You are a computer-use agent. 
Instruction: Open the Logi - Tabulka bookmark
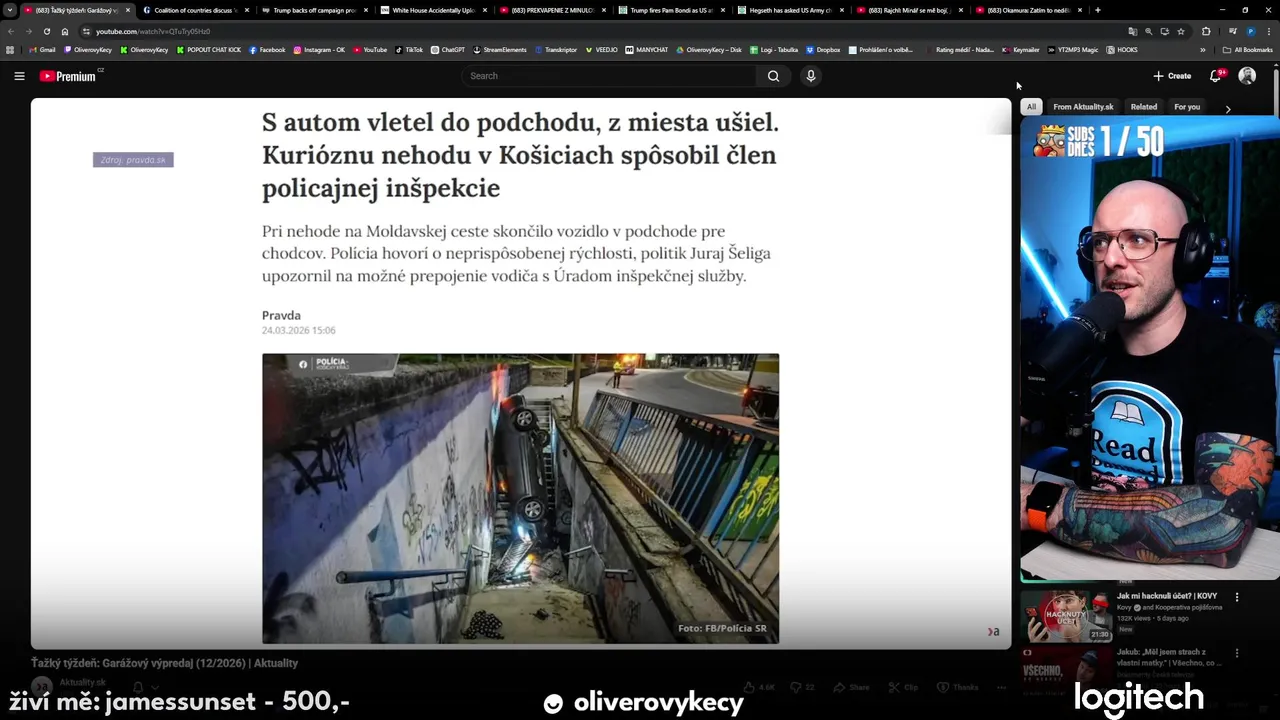click(x=773, y=49)
